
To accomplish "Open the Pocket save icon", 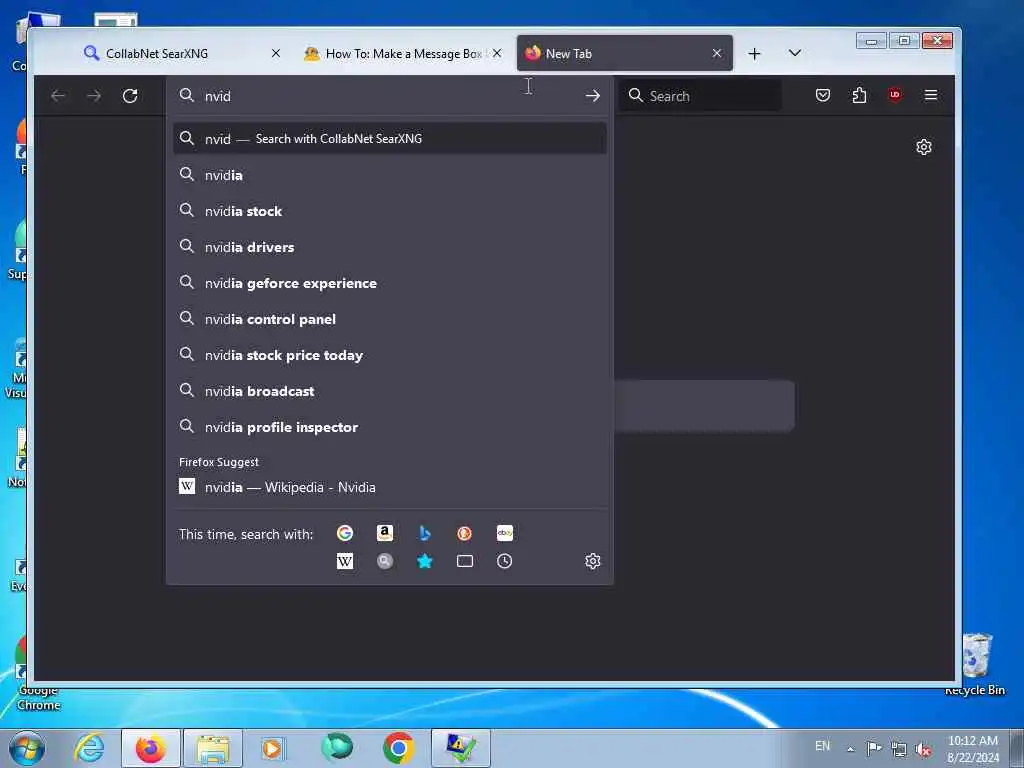I will [x=823, y=95].
